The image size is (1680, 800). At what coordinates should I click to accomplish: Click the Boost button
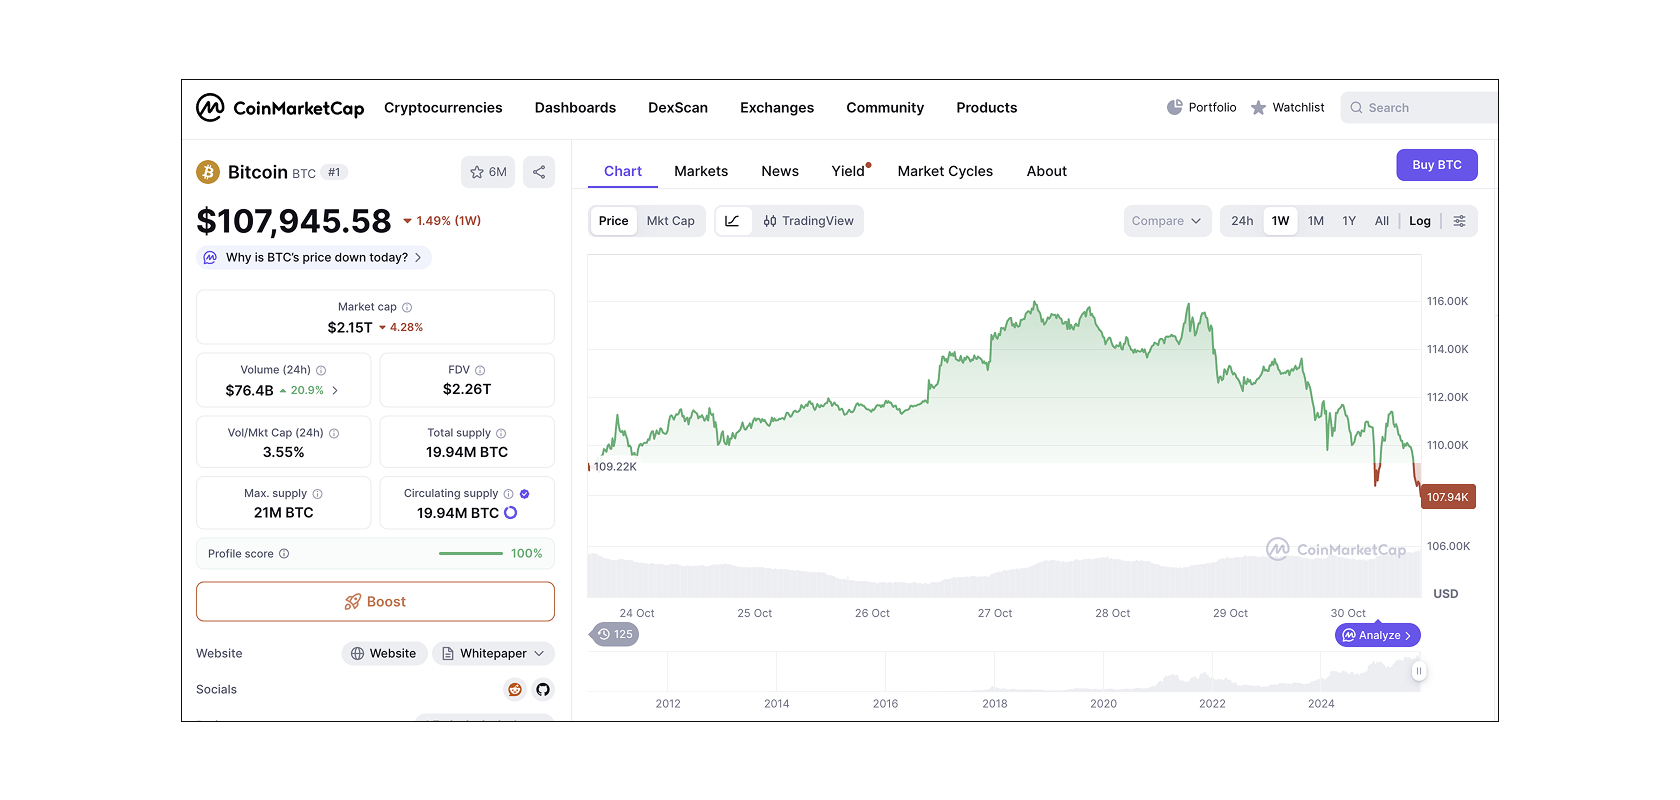(375, 602)
